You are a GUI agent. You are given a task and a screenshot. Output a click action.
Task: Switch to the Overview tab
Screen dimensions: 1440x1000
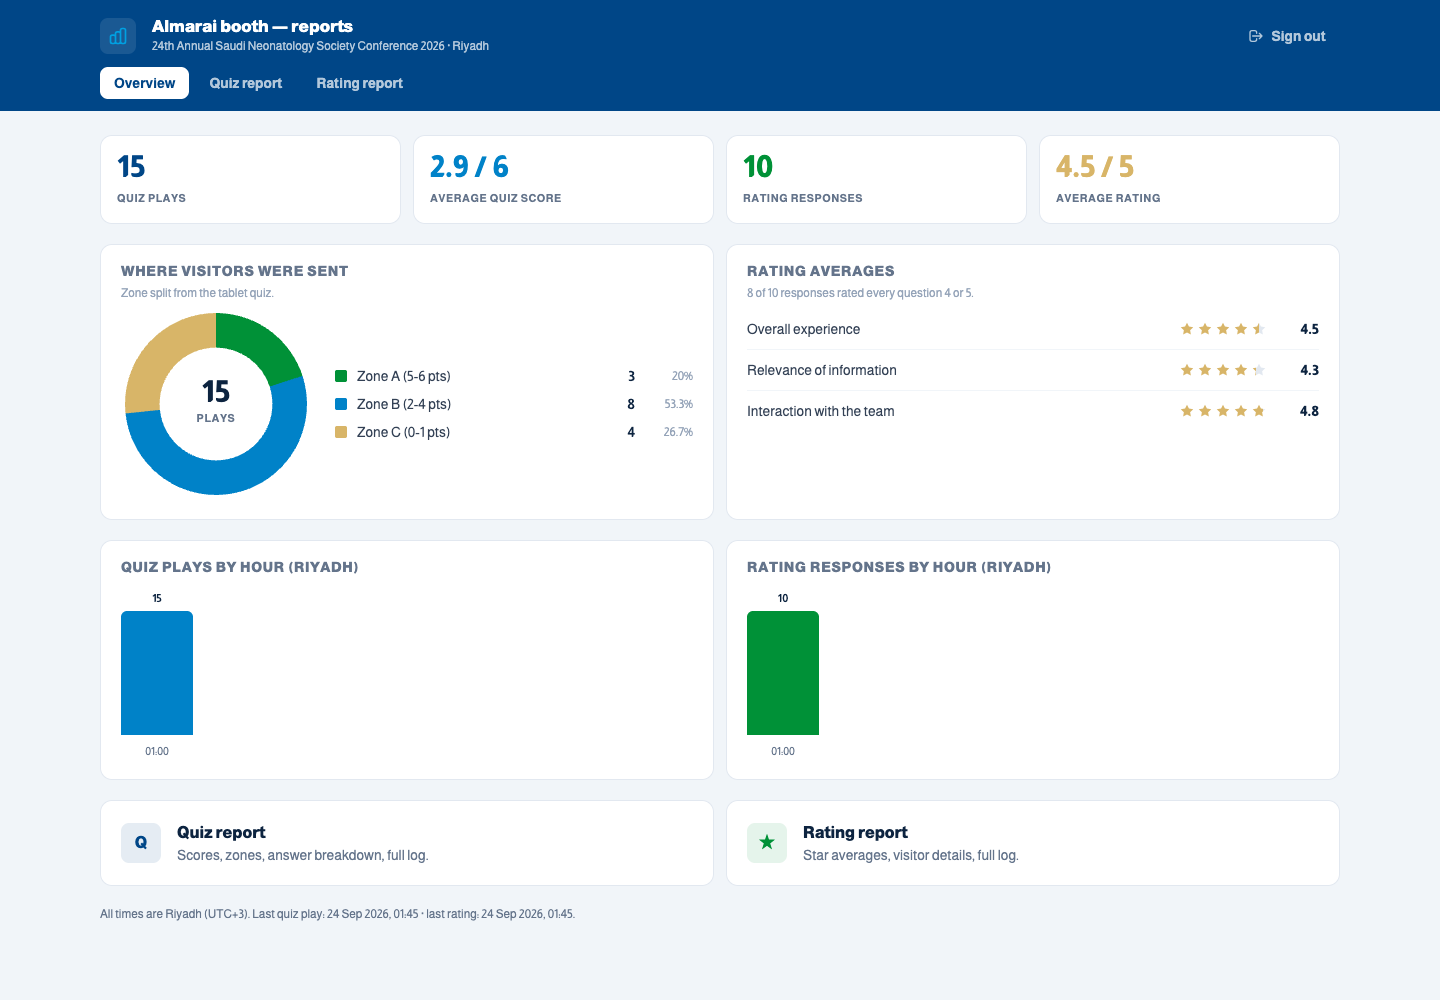144,83
